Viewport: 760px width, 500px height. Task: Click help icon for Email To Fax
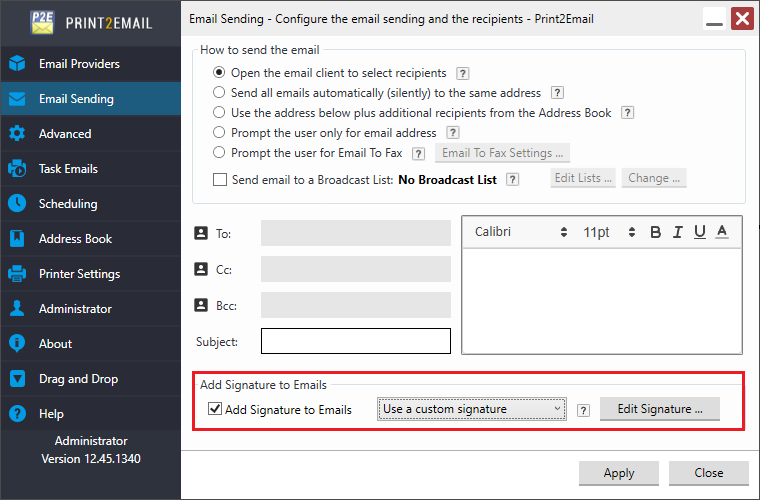click(418, 153)
